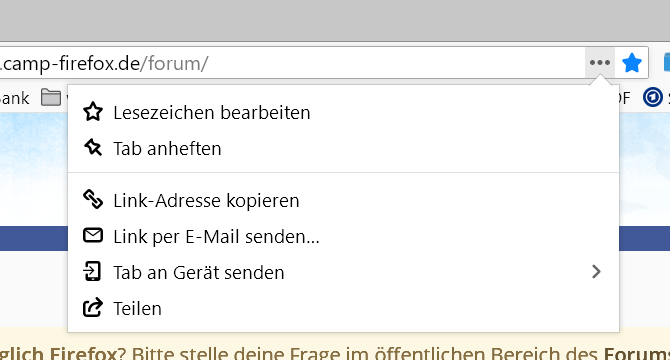
Task: Click the share arrow icon beside Teilen
Action: (x=93, y=307)
